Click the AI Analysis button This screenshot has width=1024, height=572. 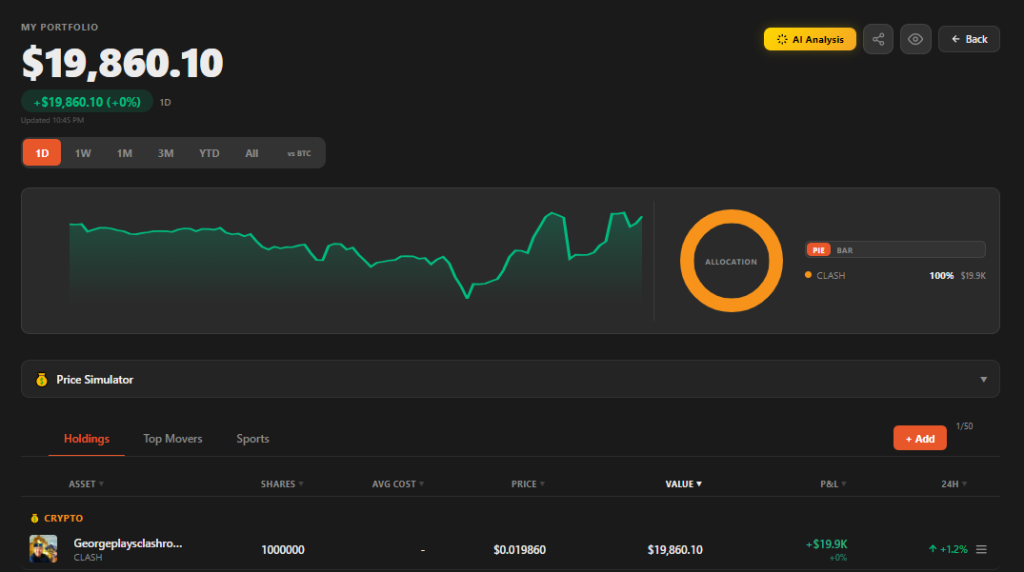tap(810, 39)
